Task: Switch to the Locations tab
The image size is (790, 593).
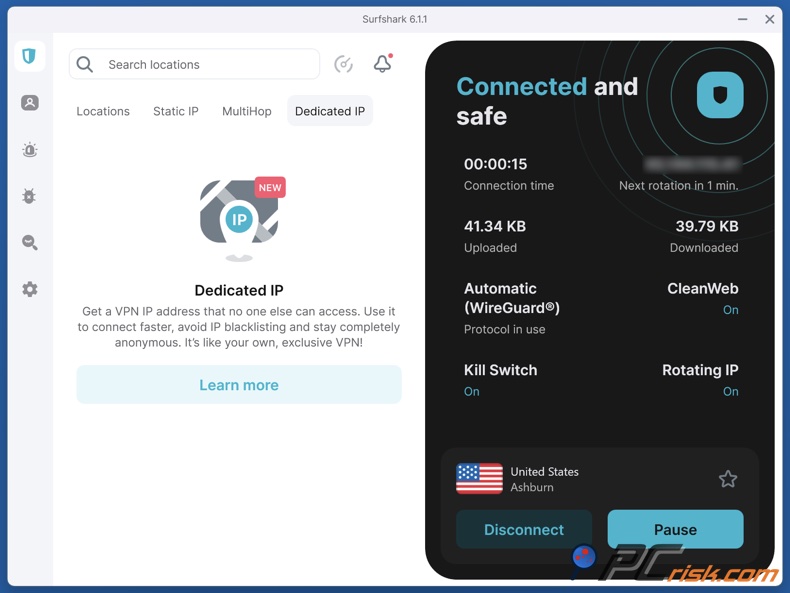Action: (x=103, y=111)
